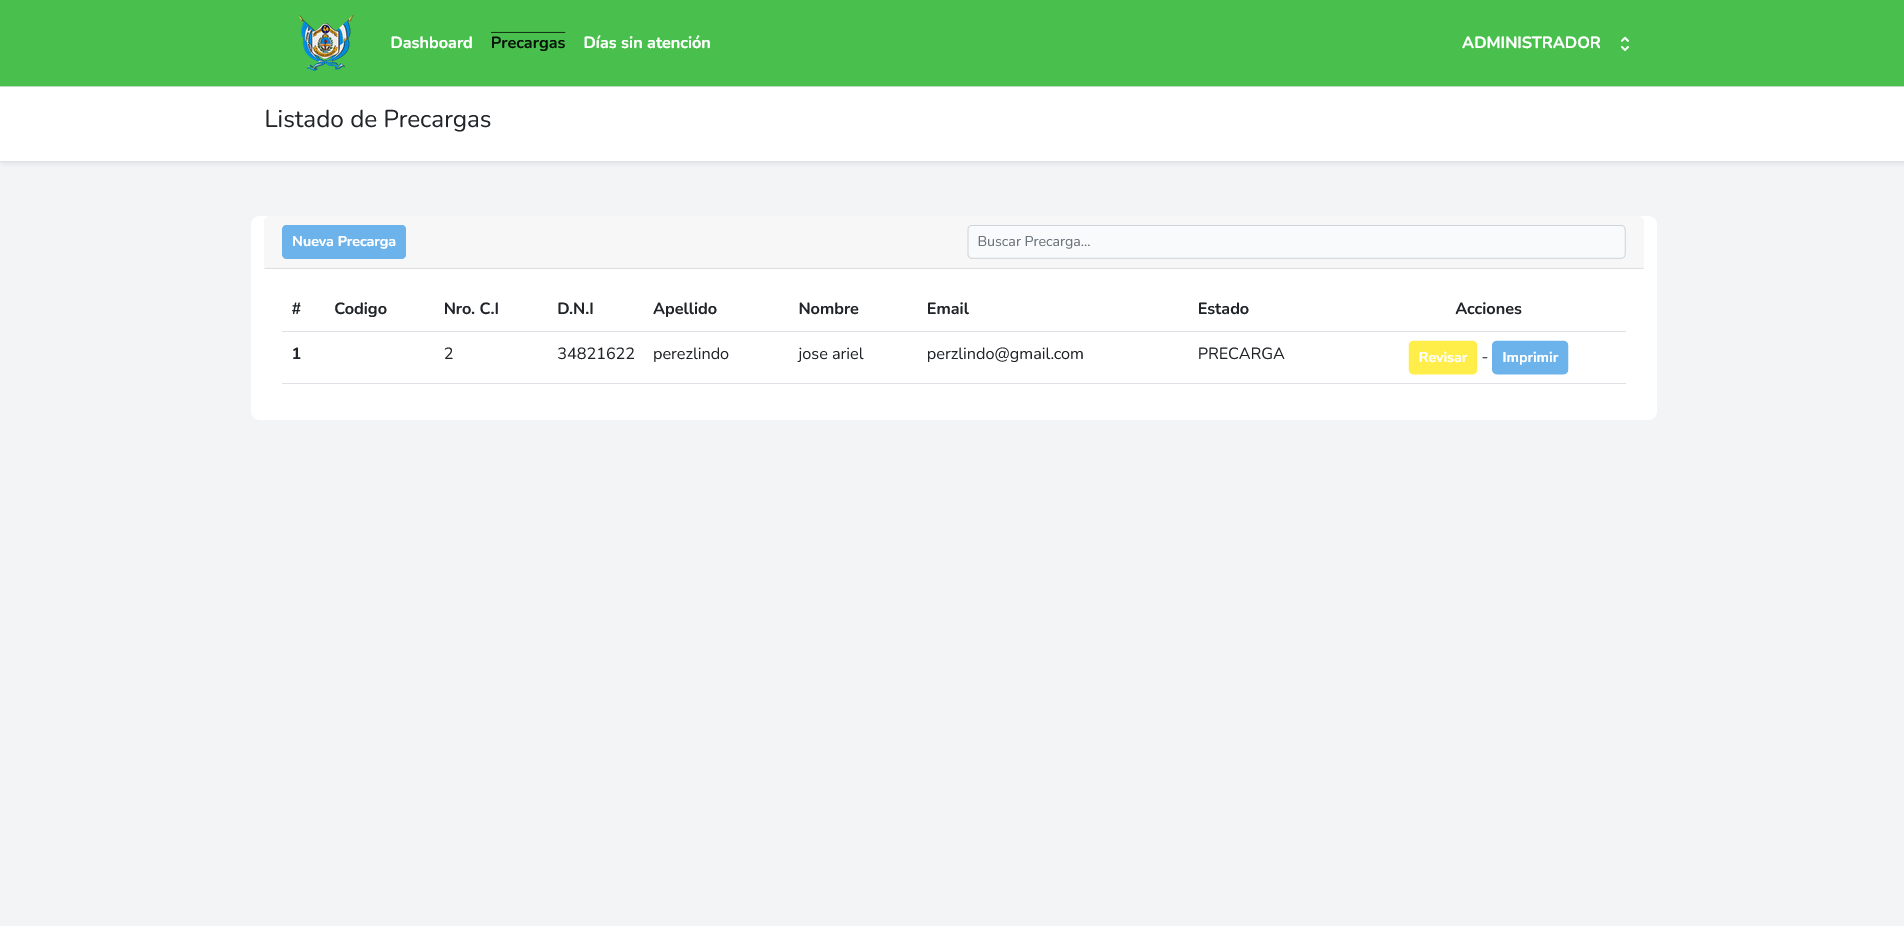1904x926 pixels.
Task: Click the DNI value 34821622
Action: point(595,354)
